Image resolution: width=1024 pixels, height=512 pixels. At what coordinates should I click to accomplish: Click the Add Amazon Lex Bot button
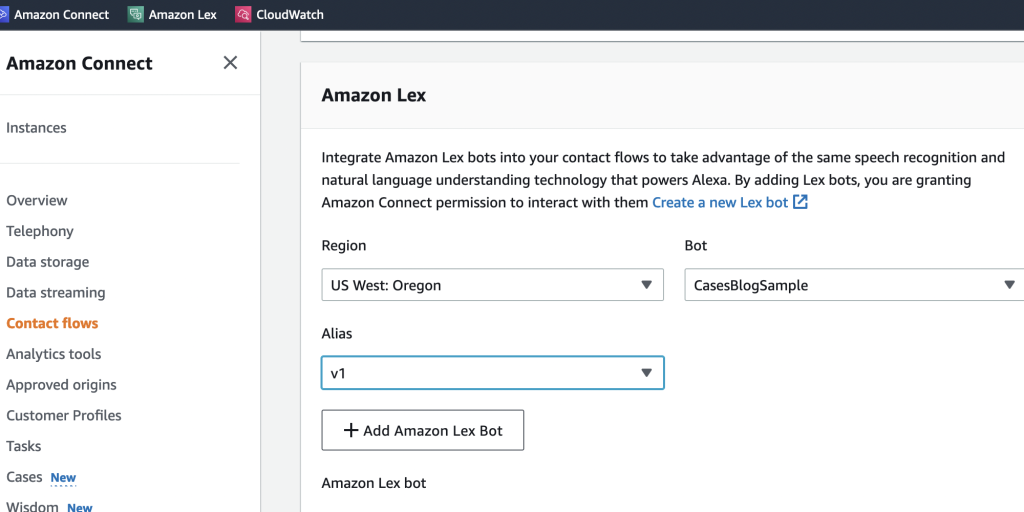[x=422, y=431]
